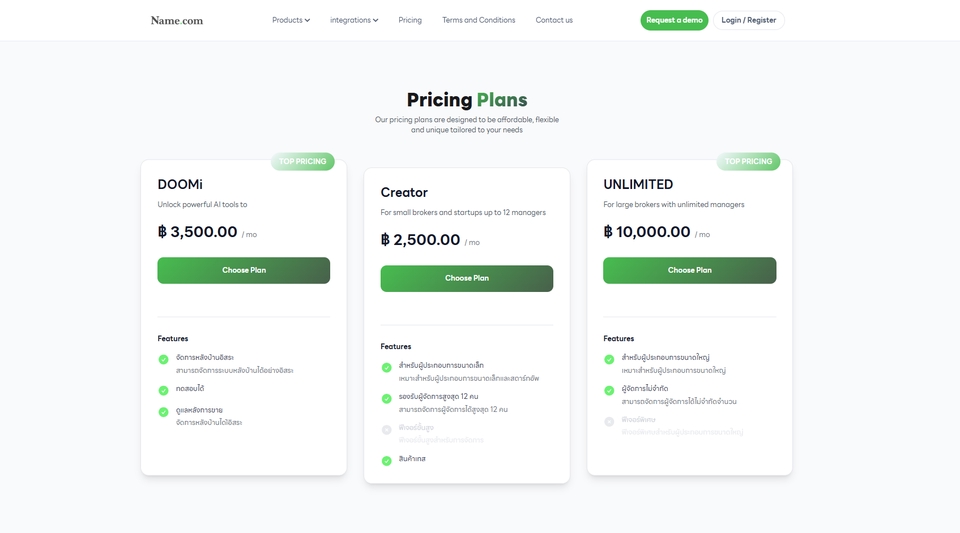Click the check icon beside 12 คน feature

point(387,398)
